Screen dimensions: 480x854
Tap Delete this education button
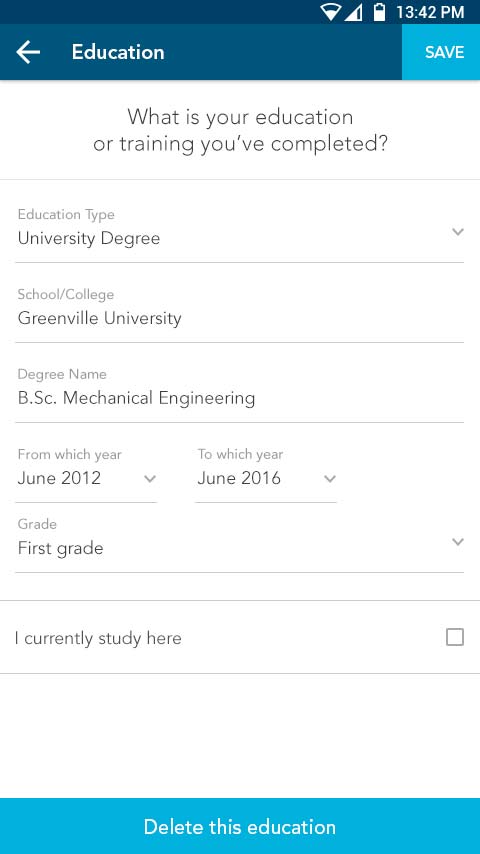point(240,826)
